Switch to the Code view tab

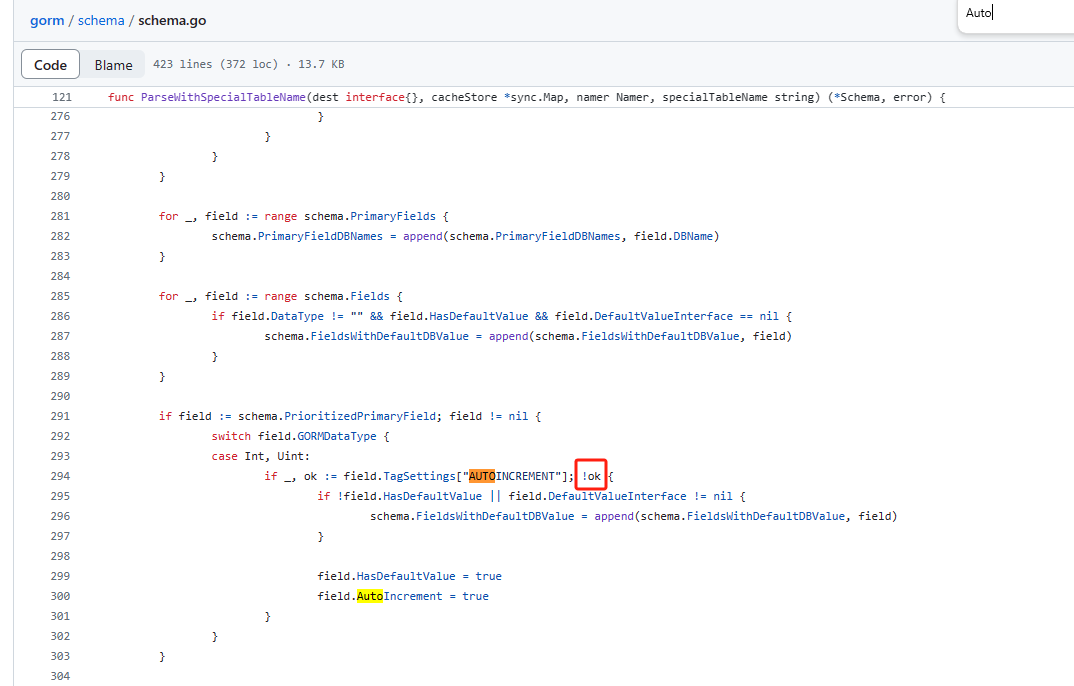coord(50,65)
